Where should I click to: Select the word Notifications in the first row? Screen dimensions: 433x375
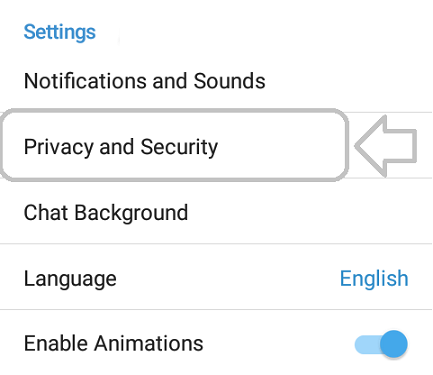click(x=86, y=81)
